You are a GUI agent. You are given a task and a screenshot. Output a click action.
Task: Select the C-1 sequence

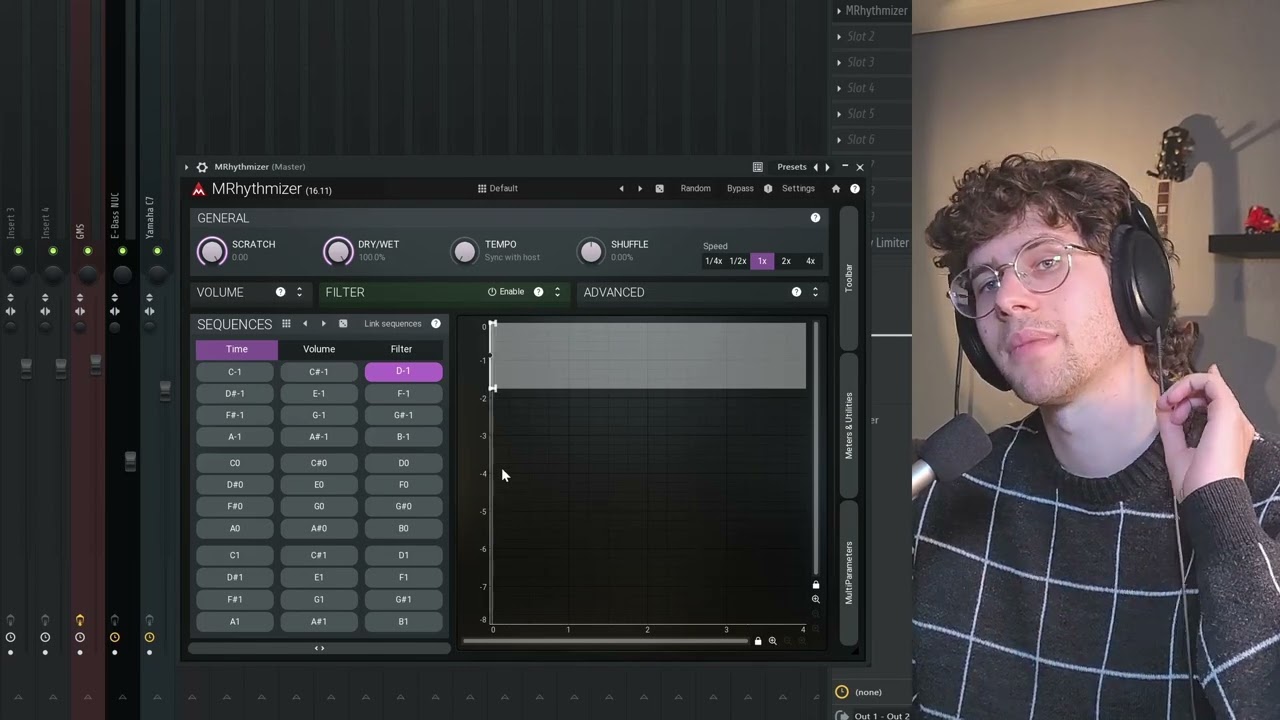[x=234, y=372]
